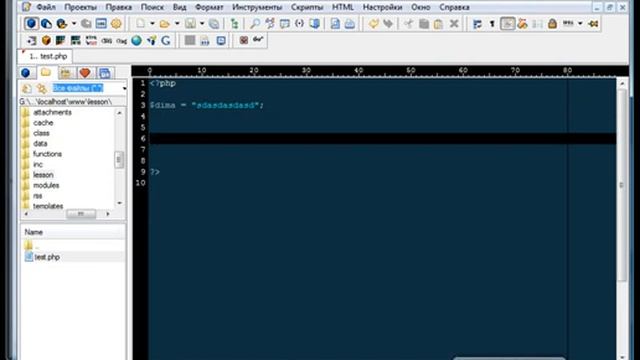Click the $dima code on line 3

point(162,105)
